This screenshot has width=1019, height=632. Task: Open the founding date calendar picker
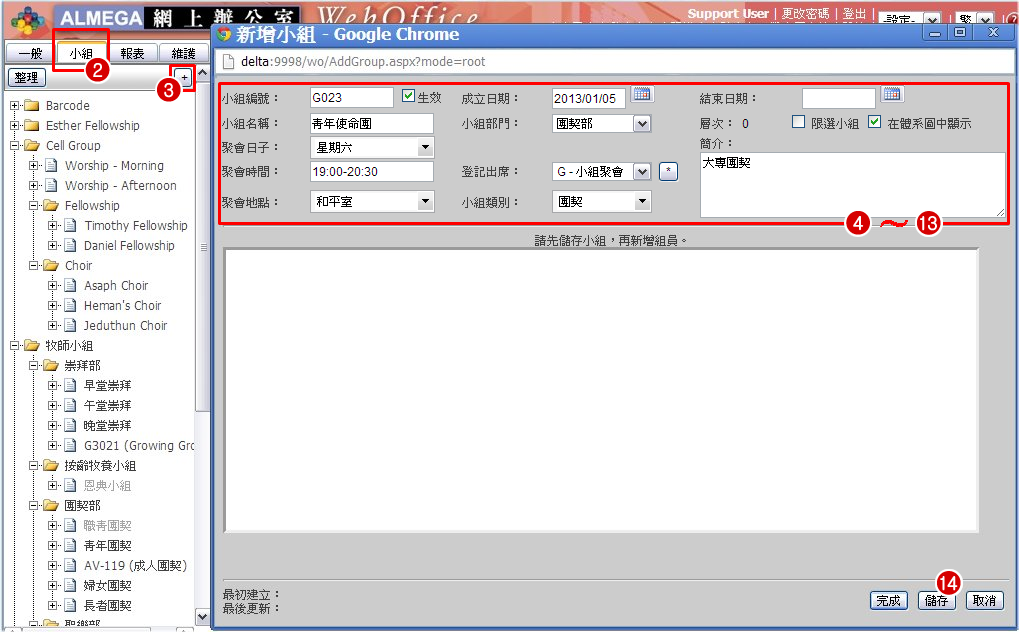[x=642, y=96]
